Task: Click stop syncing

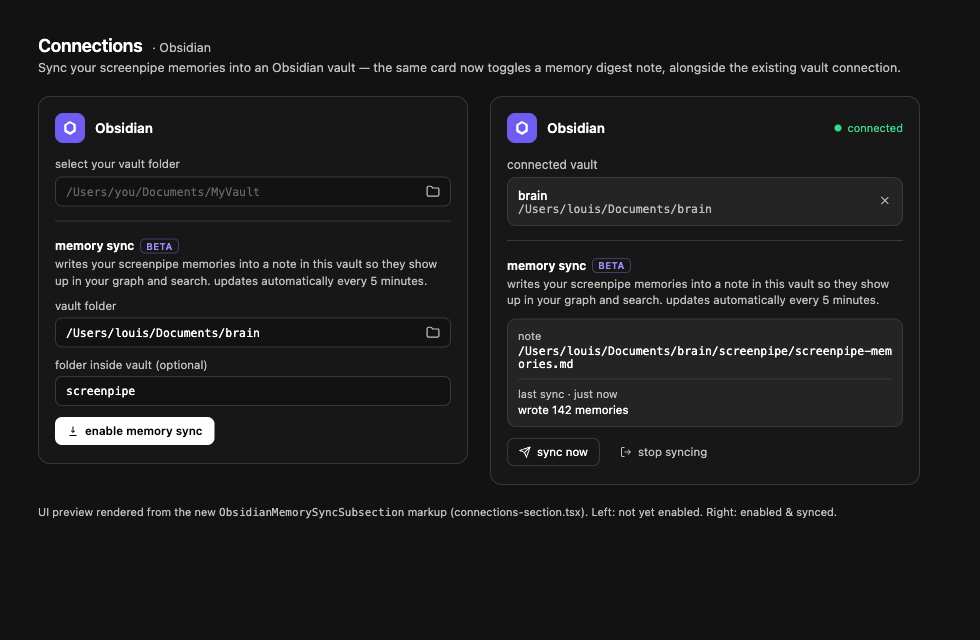Action: pos(664,452)
